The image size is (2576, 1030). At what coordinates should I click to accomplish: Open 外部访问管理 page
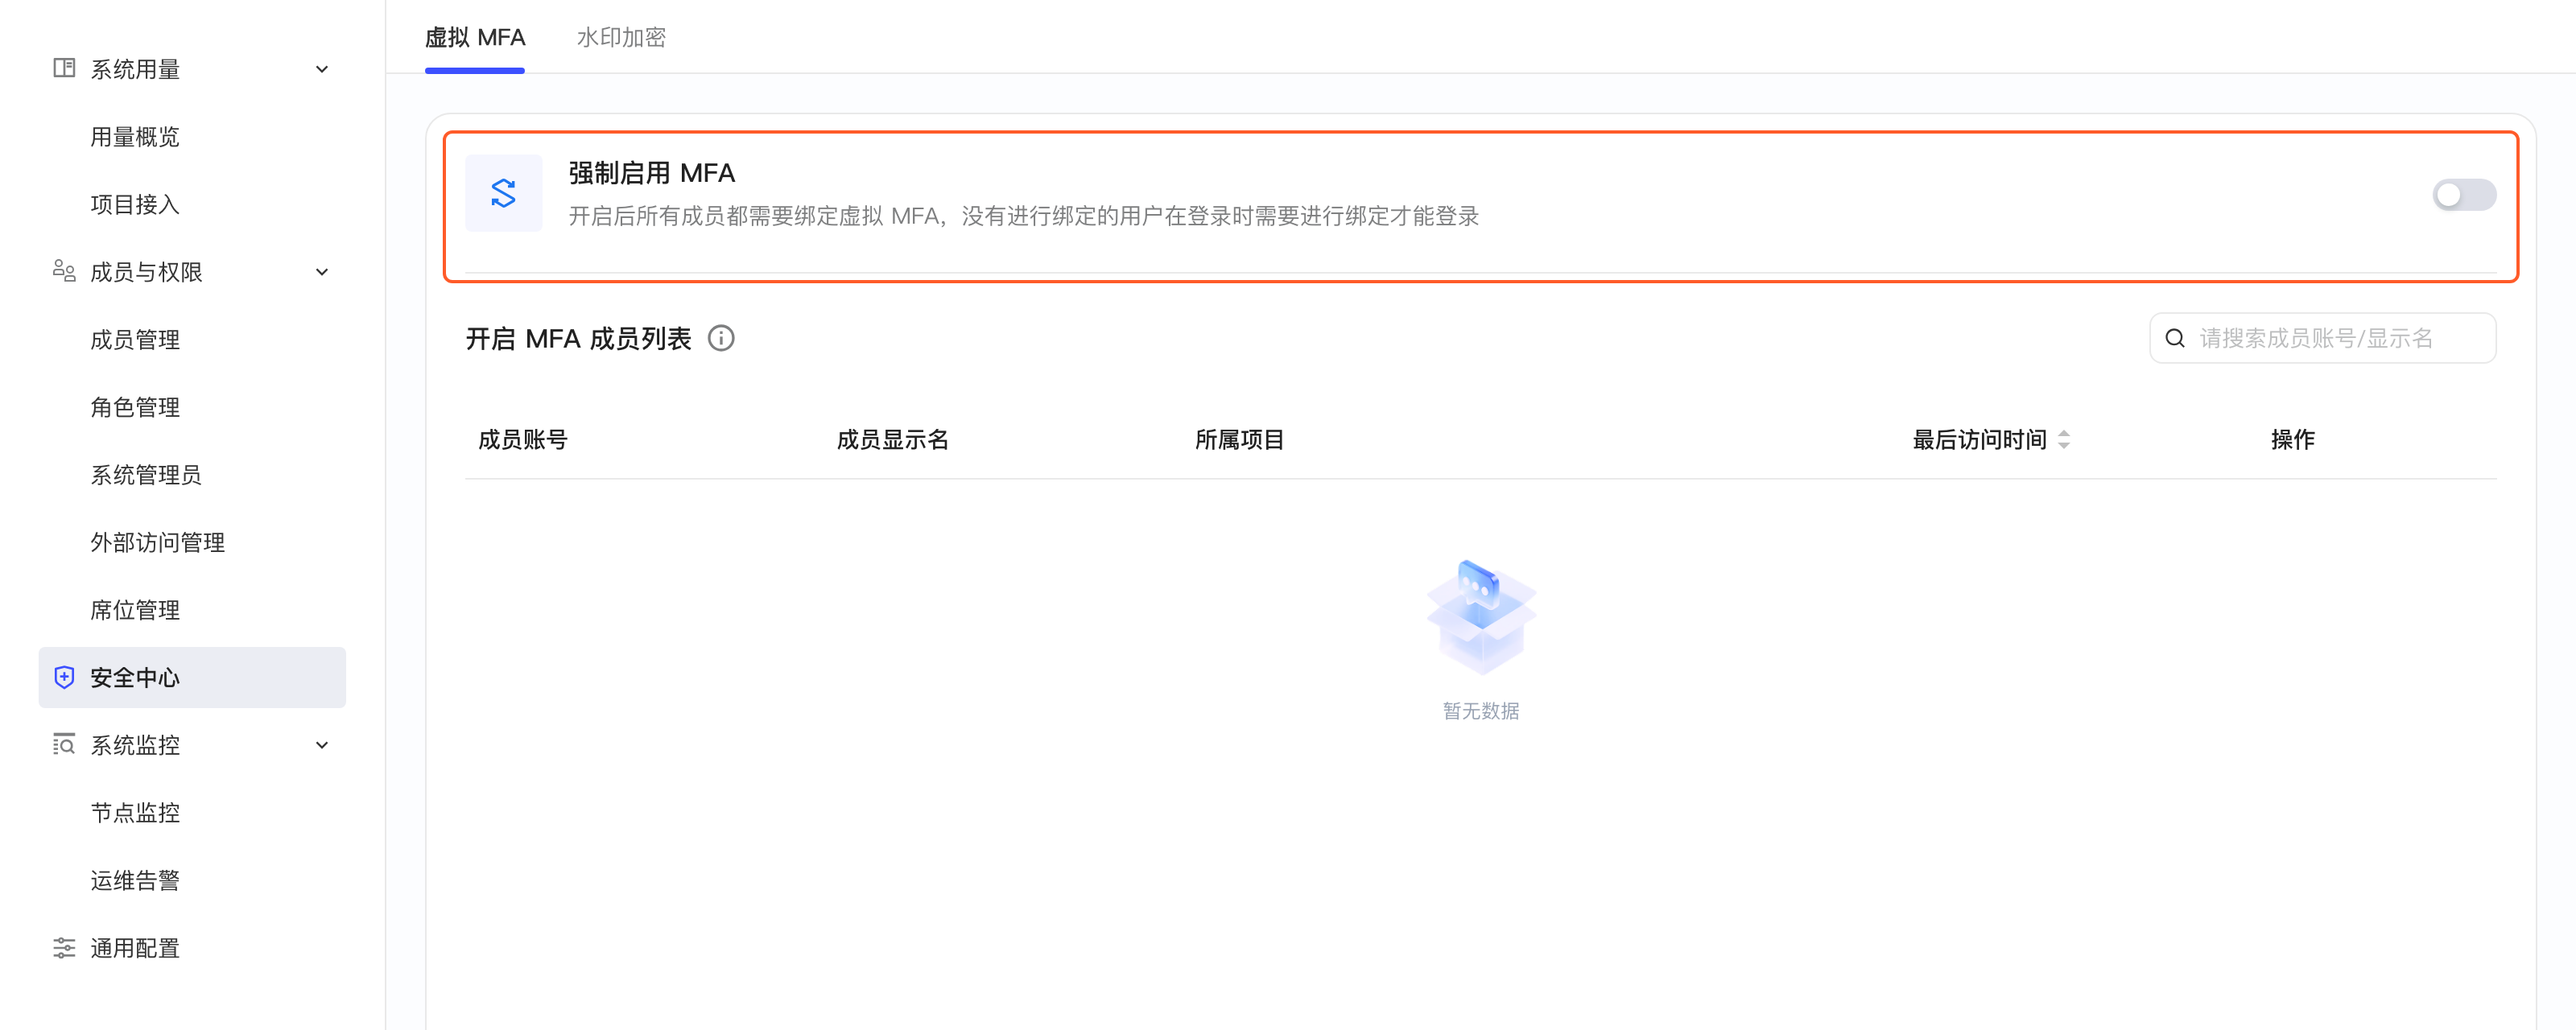tap(157, 542)
